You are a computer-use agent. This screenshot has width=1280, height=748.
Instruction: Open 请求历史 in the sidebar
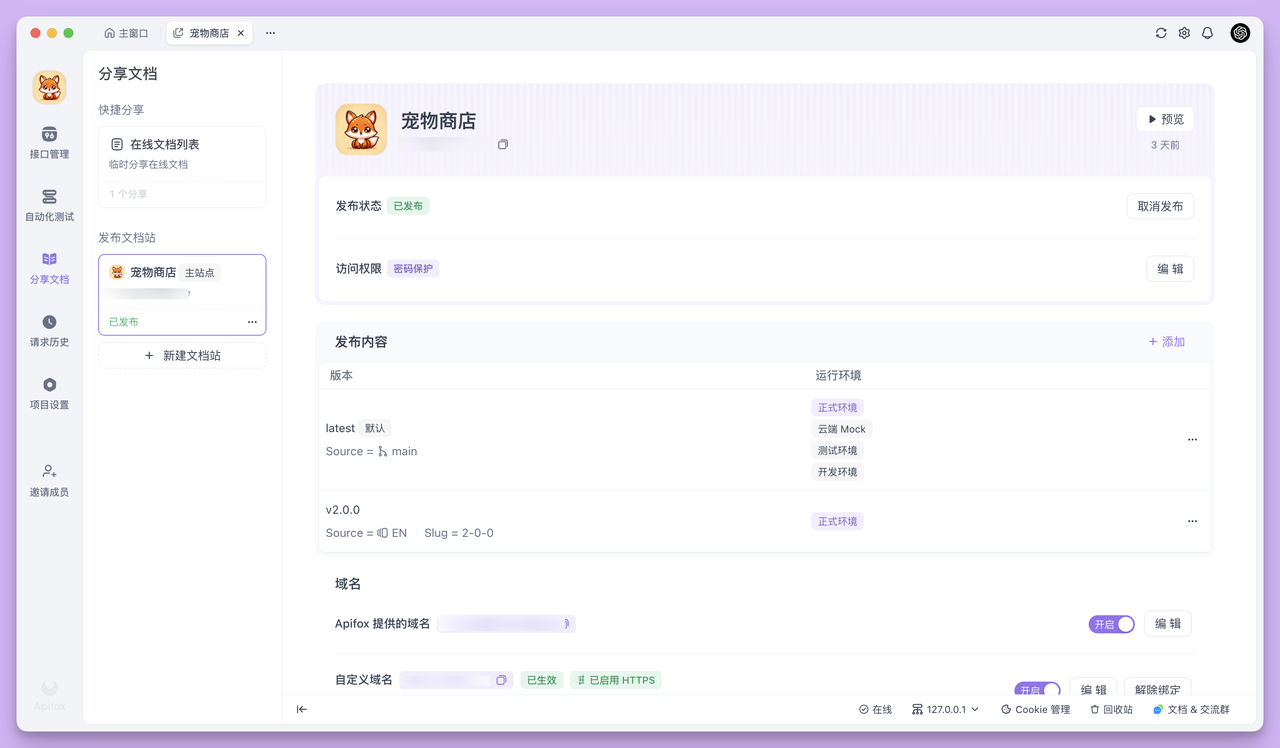coord(49,331)
